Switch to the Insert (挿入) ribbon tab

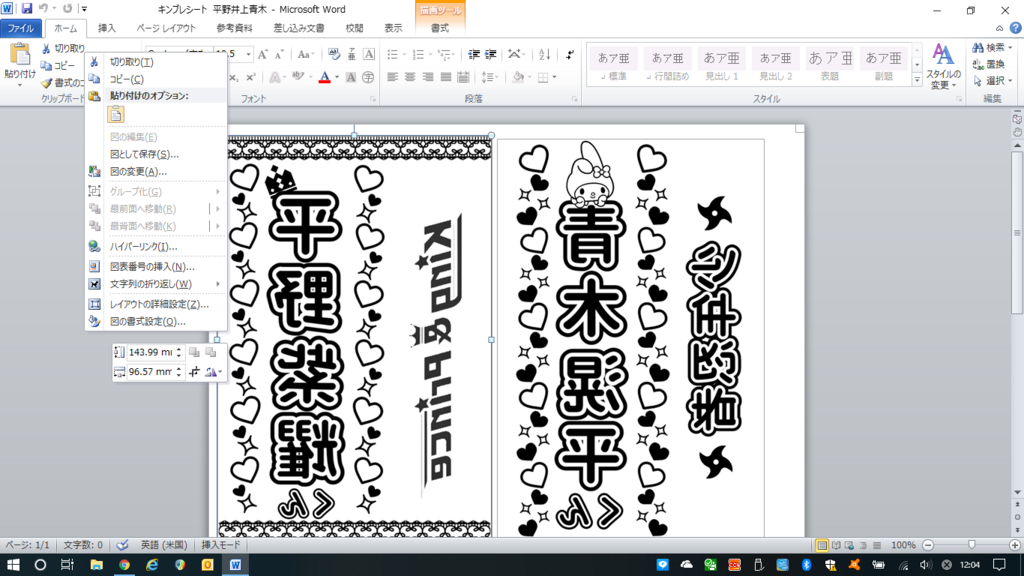pos(107,28)
